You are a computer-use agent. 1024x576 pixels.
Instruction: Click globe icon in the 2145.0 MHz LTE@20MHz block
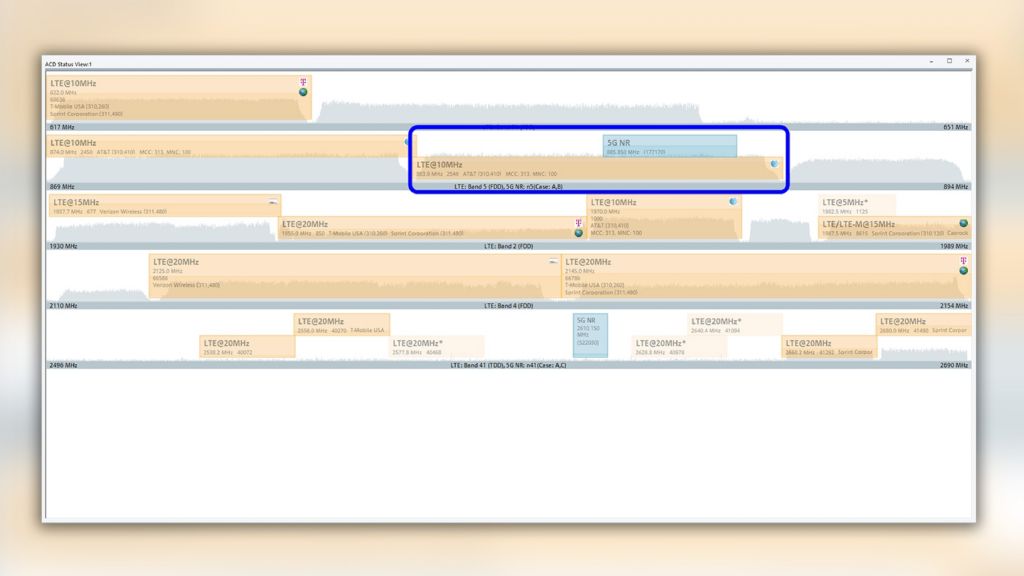[x=963, y=270]
